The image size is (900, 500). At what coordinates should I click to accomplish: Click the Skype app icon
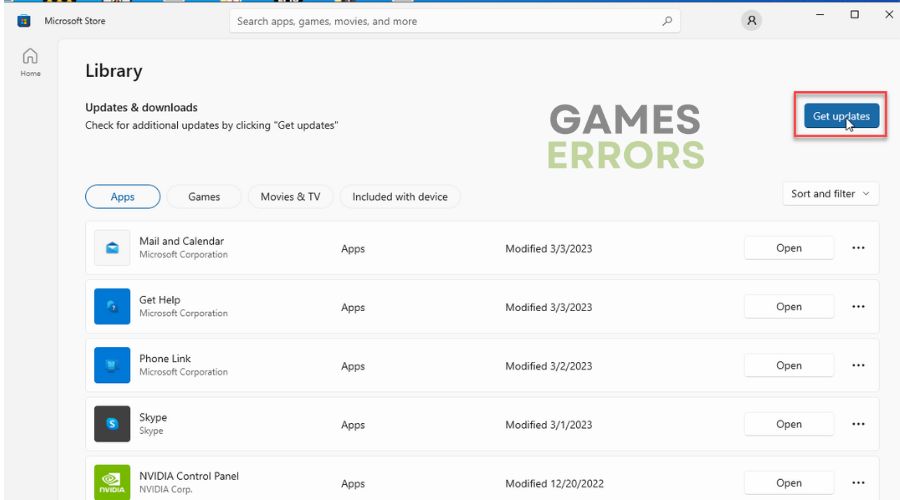(112, 424)
